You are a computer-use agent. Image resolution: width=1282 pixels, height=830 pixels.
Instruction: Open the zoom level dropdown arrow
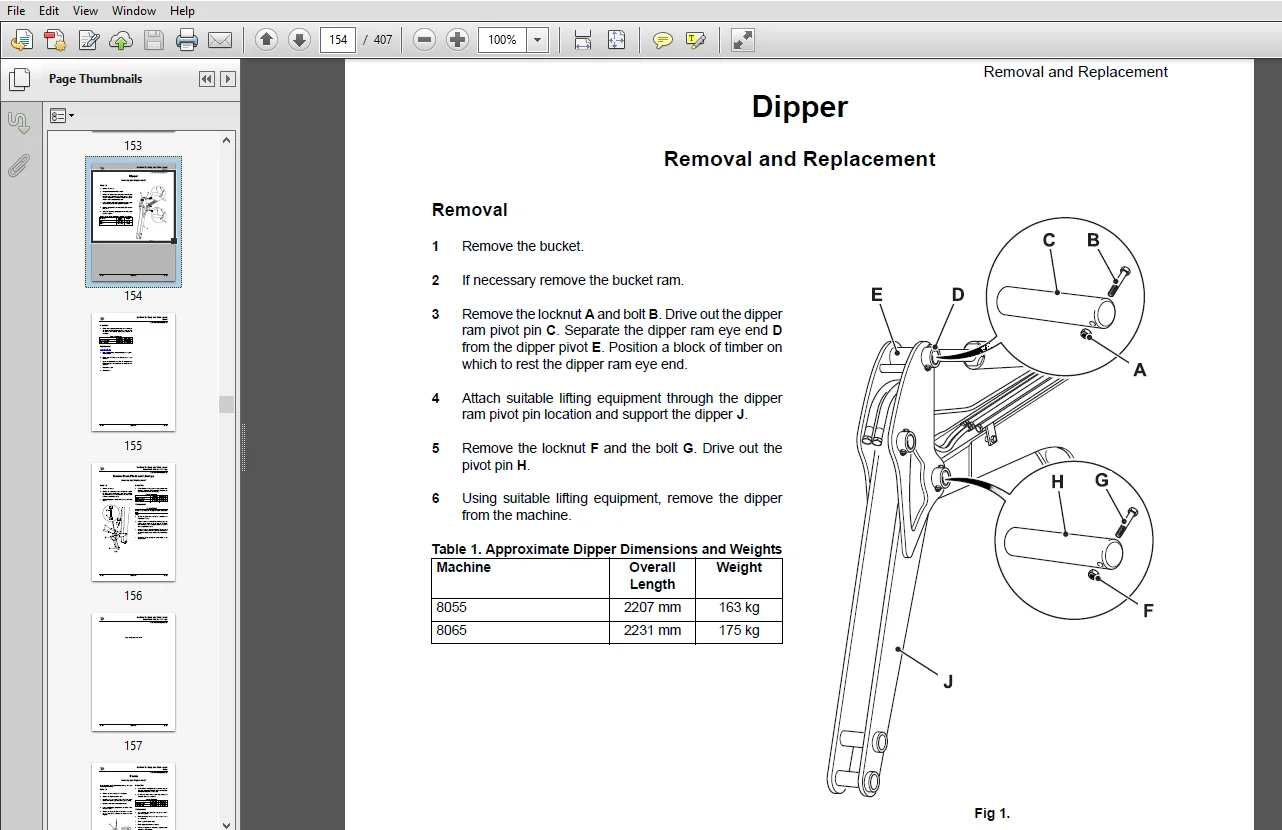tap(538, 40)
